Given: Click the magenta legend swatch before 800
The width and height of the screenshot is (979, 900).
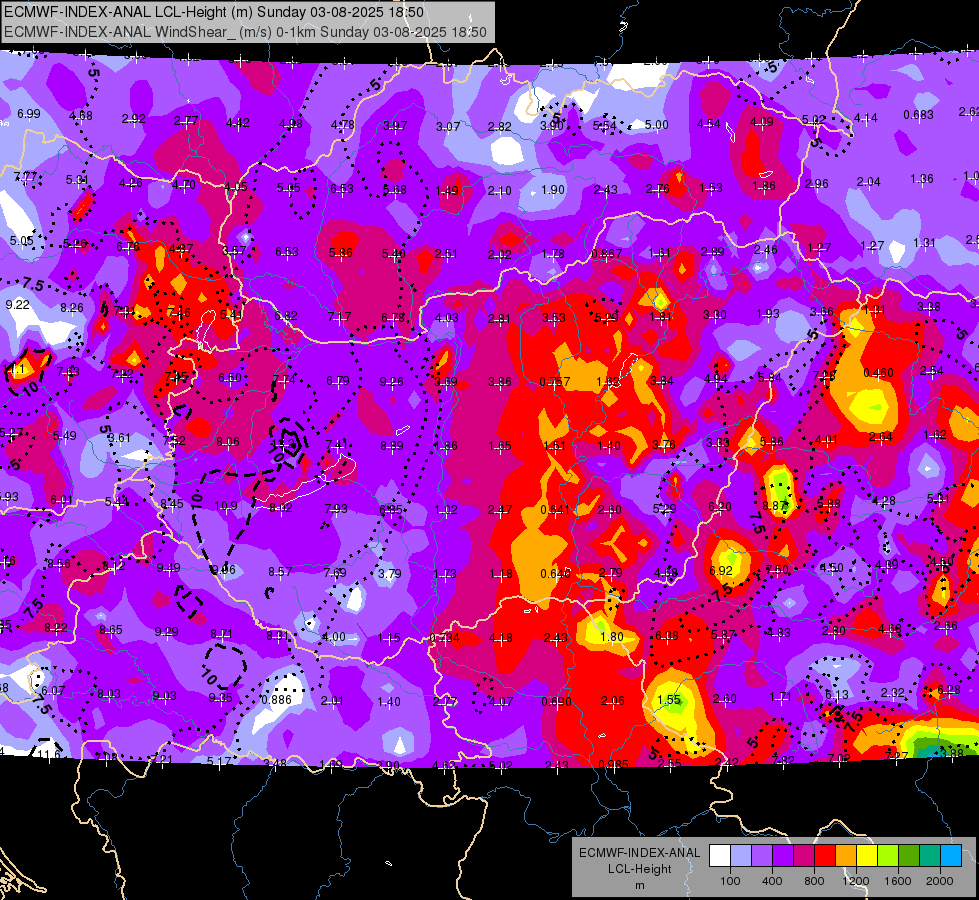Looking at the screenshot, I should (x=804, y=855).
